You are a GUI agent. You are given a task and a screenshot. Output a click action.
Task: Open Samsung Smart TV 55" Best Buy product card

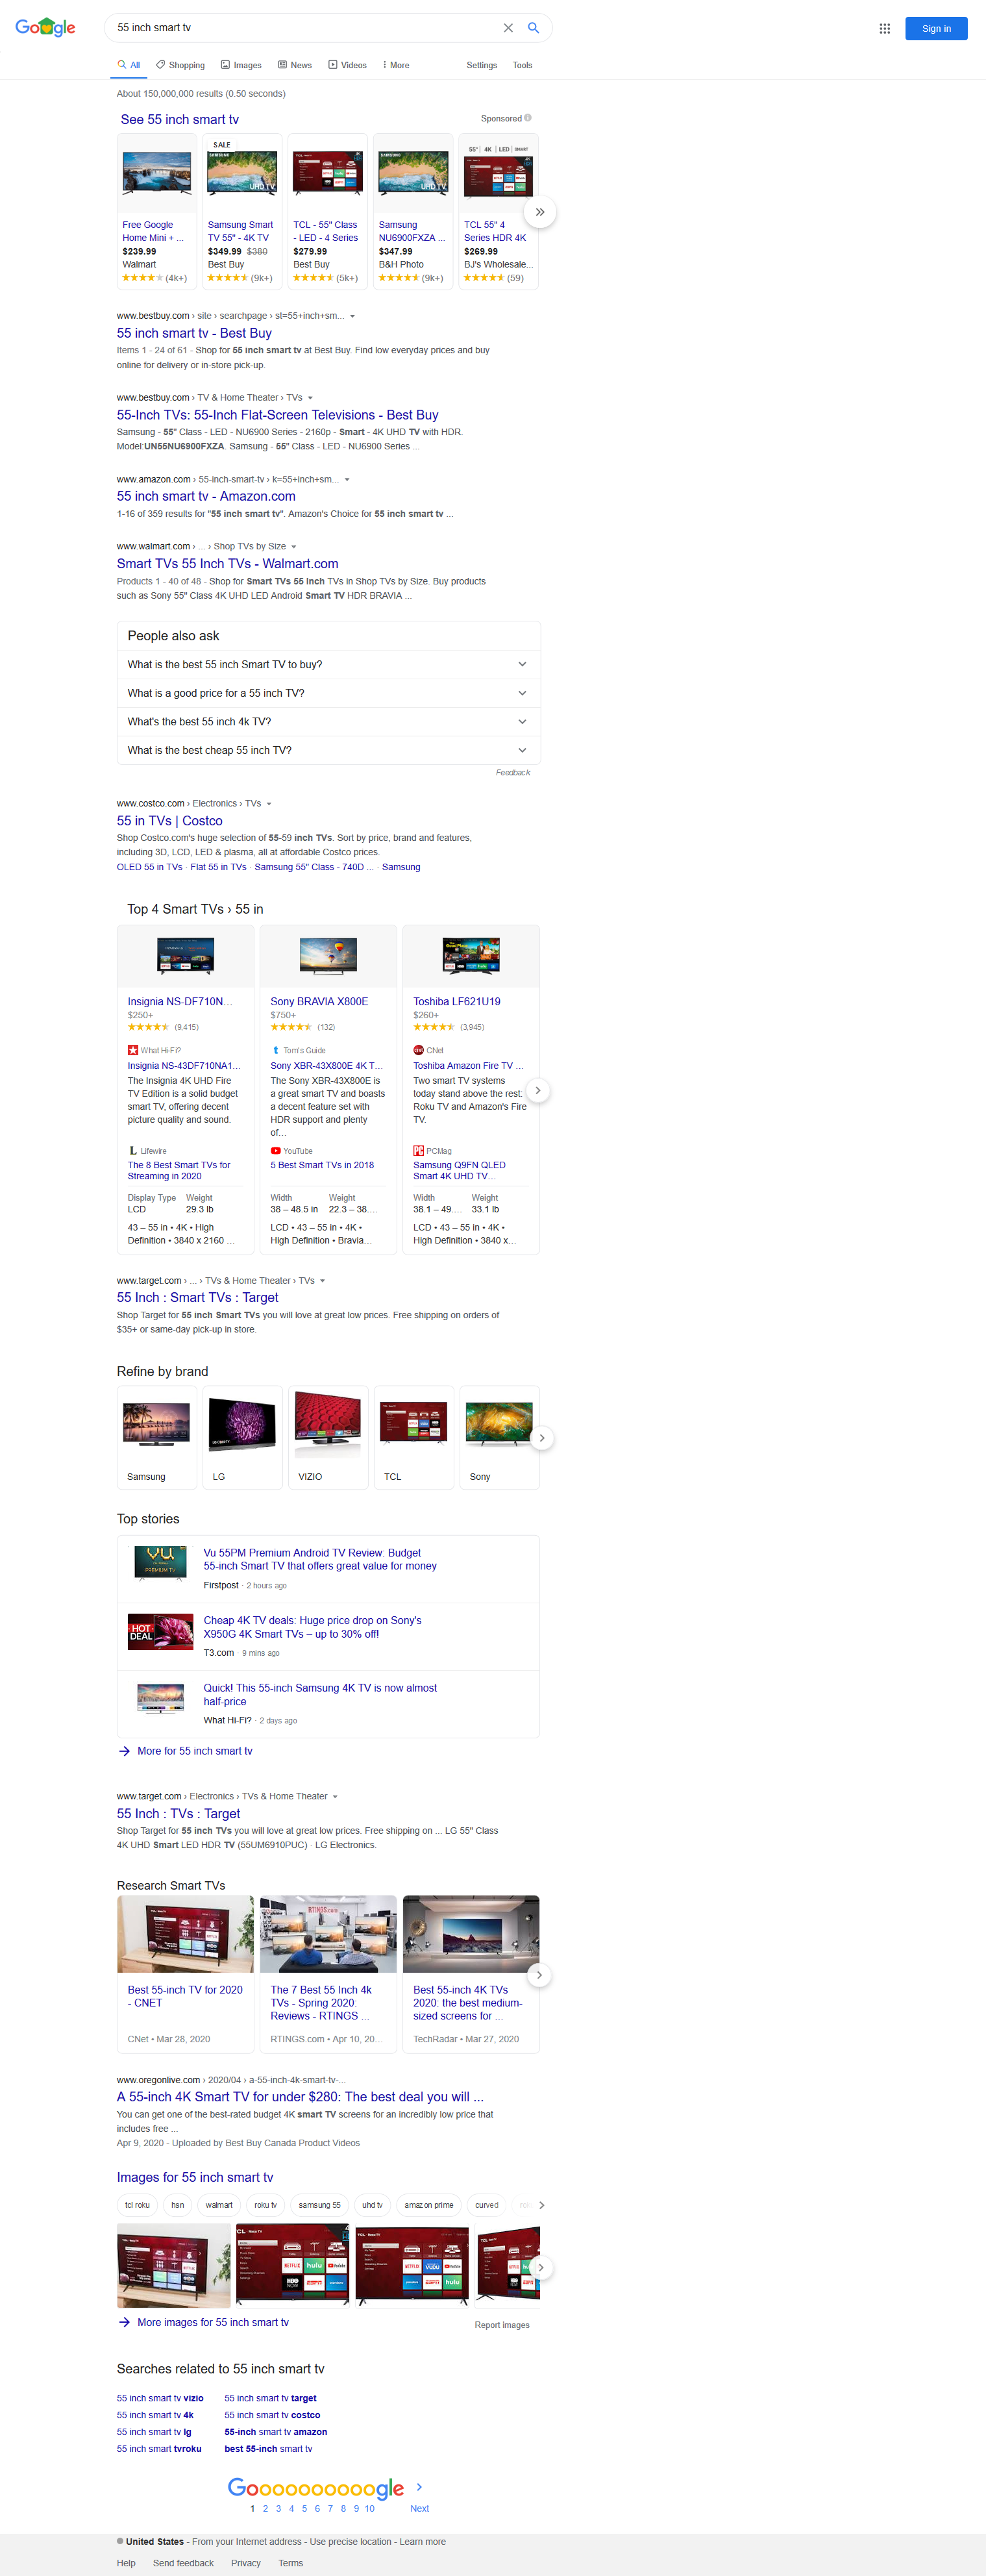pyautogui.click(x=242, y=212)
